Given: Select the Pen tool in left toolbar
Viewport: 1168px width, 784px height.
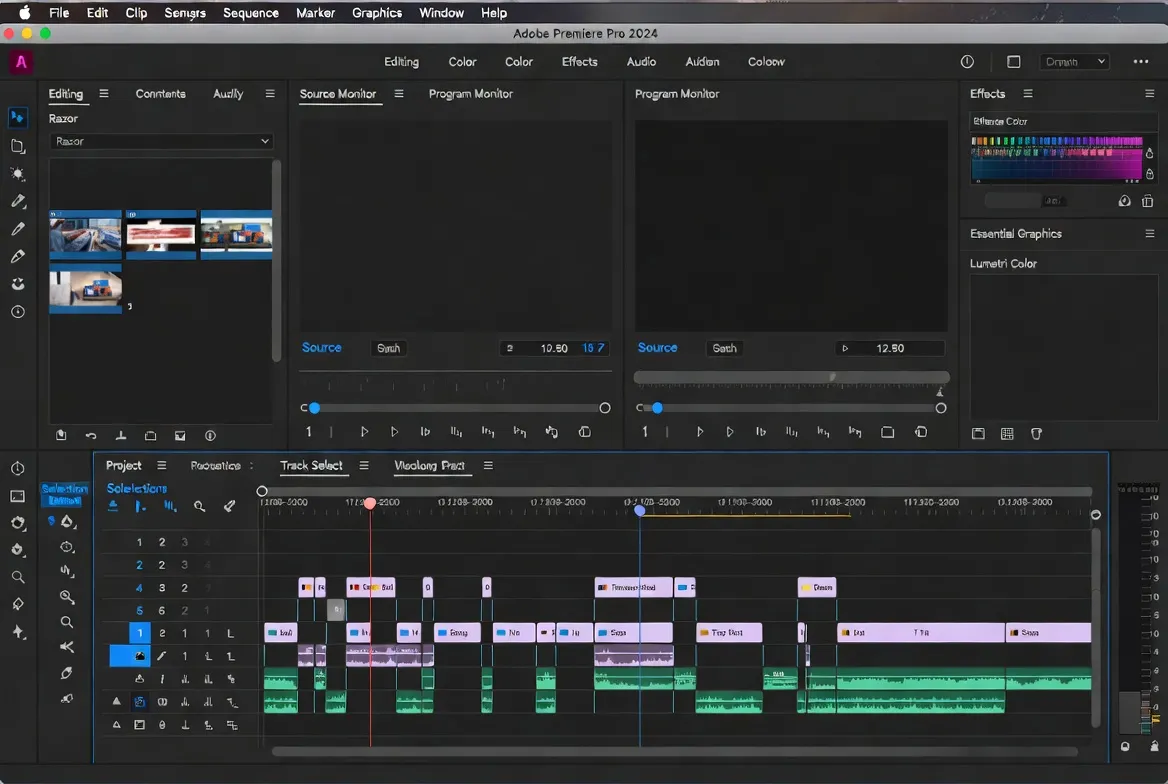Looking at the screenshot, I should [18, 201].
